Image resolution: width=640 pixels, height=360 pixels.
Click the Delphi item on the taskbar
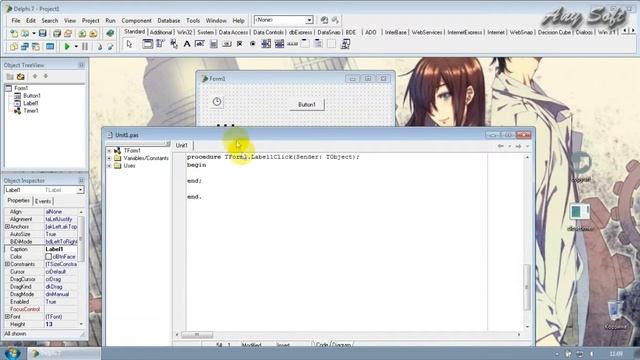(64, 353)
